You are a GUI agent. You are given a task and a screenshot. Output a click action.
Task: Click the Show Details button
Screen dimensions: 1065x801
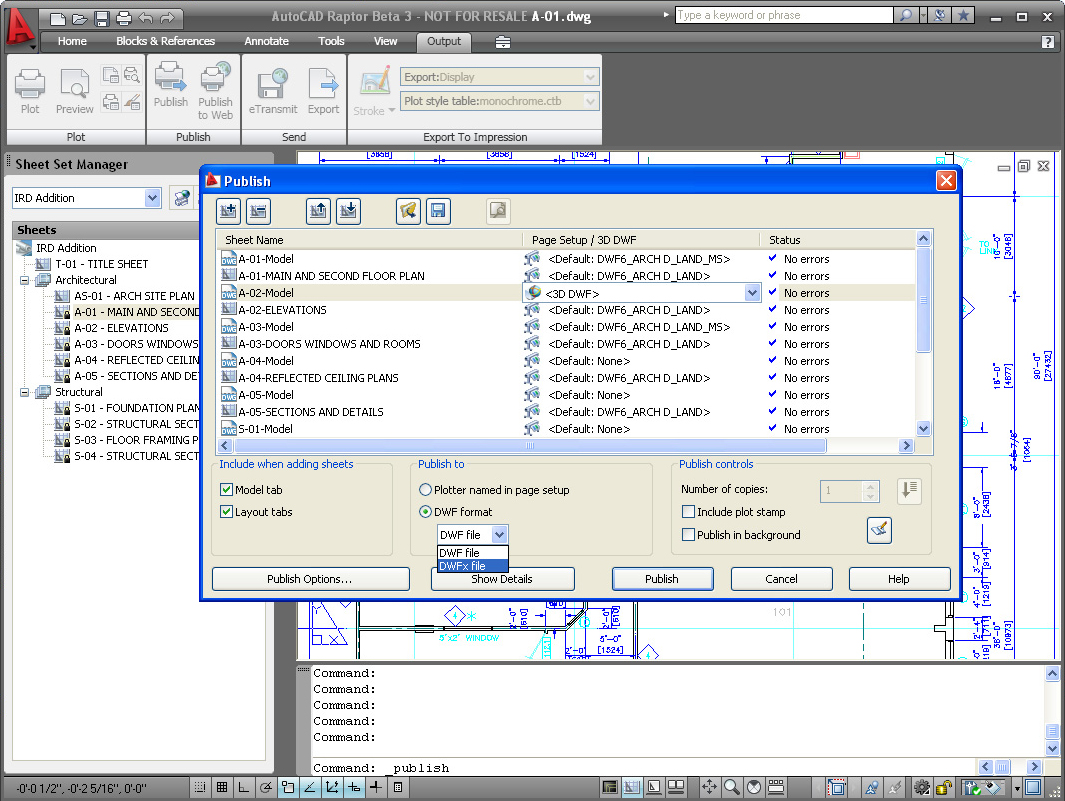tap(502, 579)
